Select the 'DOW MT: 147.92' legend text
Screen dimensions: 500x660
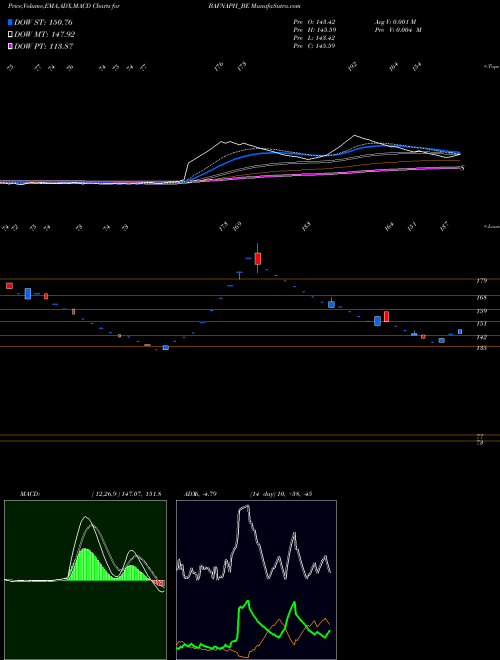point(45,35)
